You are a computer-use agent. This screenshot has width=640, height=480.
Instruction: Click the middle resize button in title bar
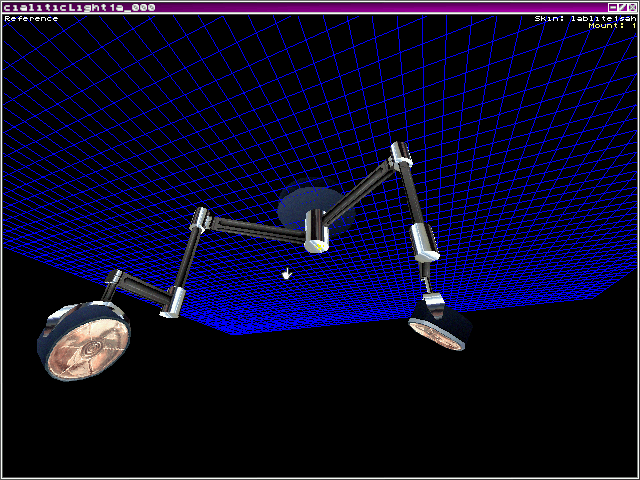tap(623, 7)
